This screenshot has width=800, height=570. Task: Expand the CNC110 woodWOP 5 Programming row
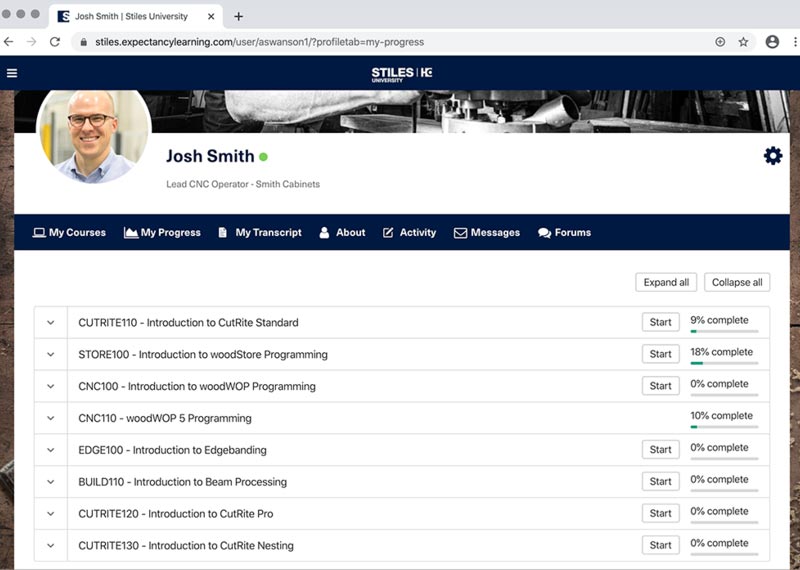(50, 418)
